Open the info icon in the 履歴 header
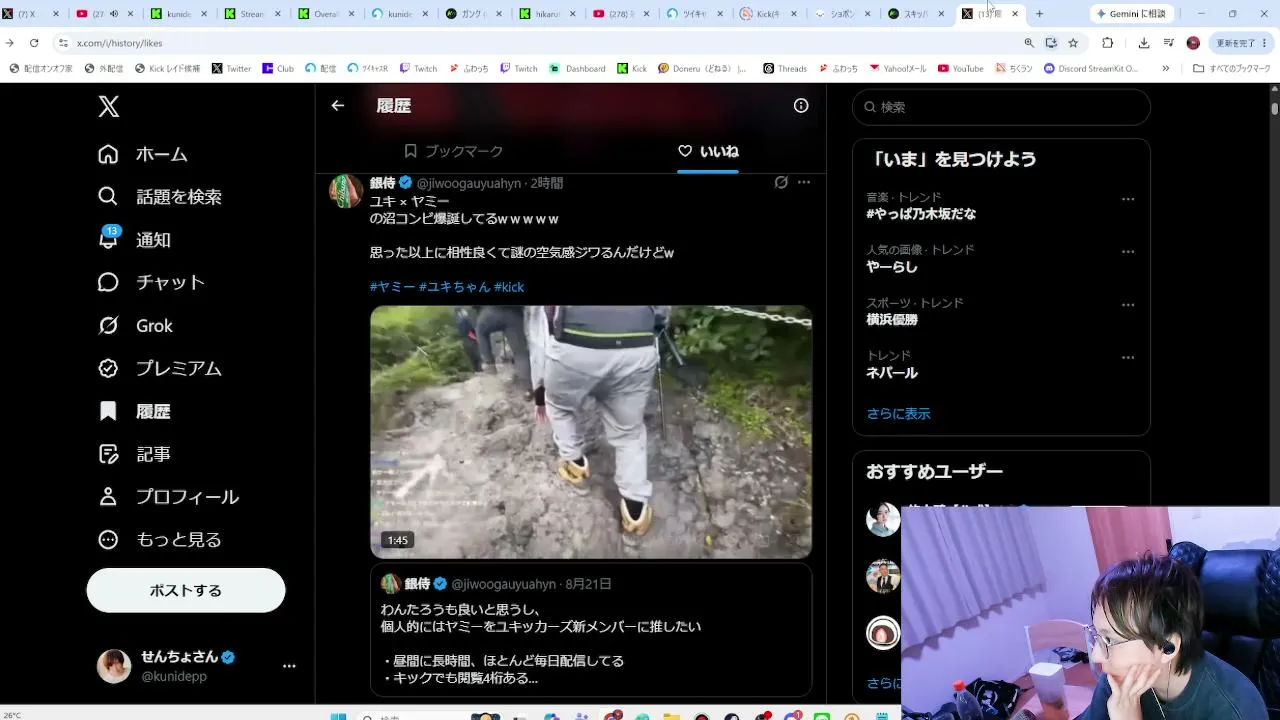Image resolution: width=1280 pixels, height=720 pixels. tap(801, 105)
